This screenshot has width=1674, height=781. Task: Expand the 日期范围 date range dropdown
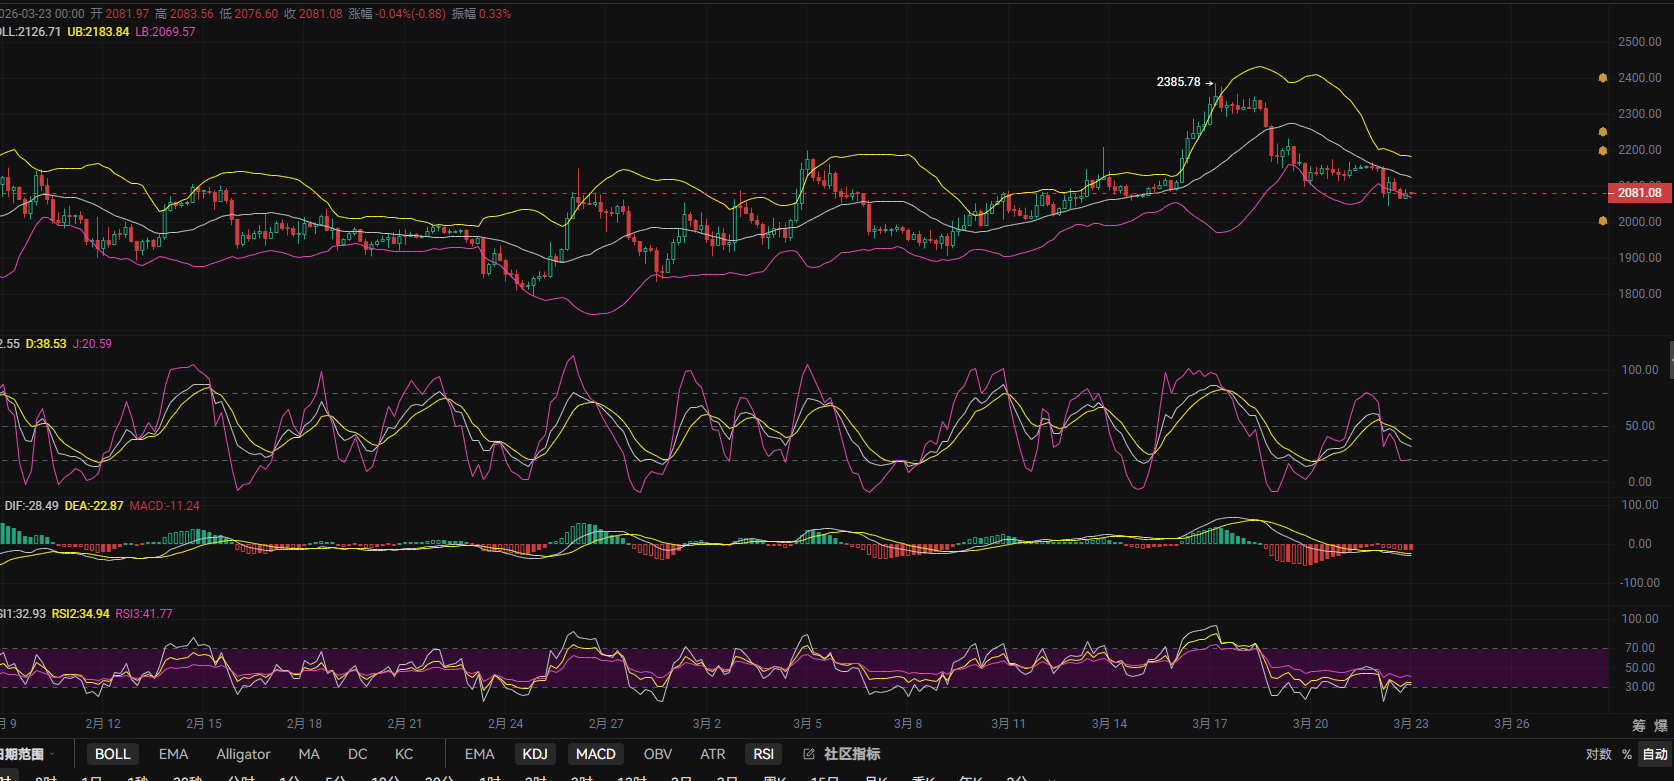[x=25, y=754]
